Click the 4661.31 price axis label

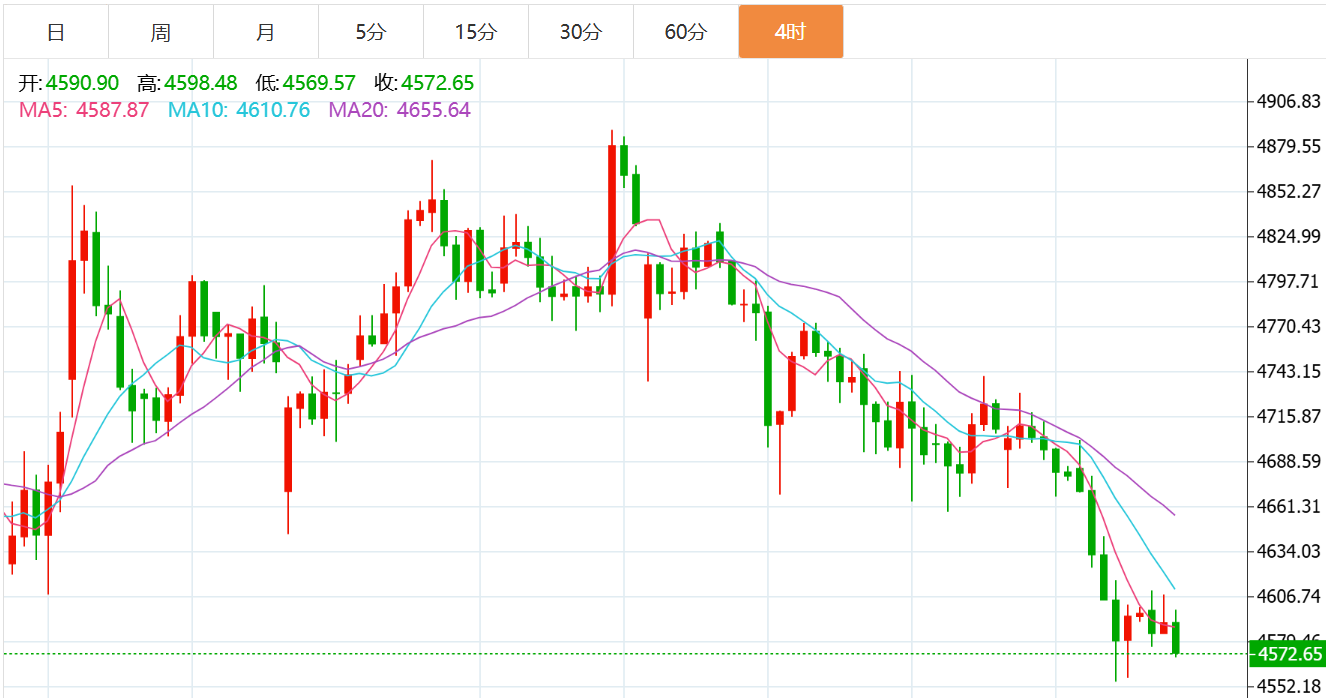click(x=1289, y=507)
